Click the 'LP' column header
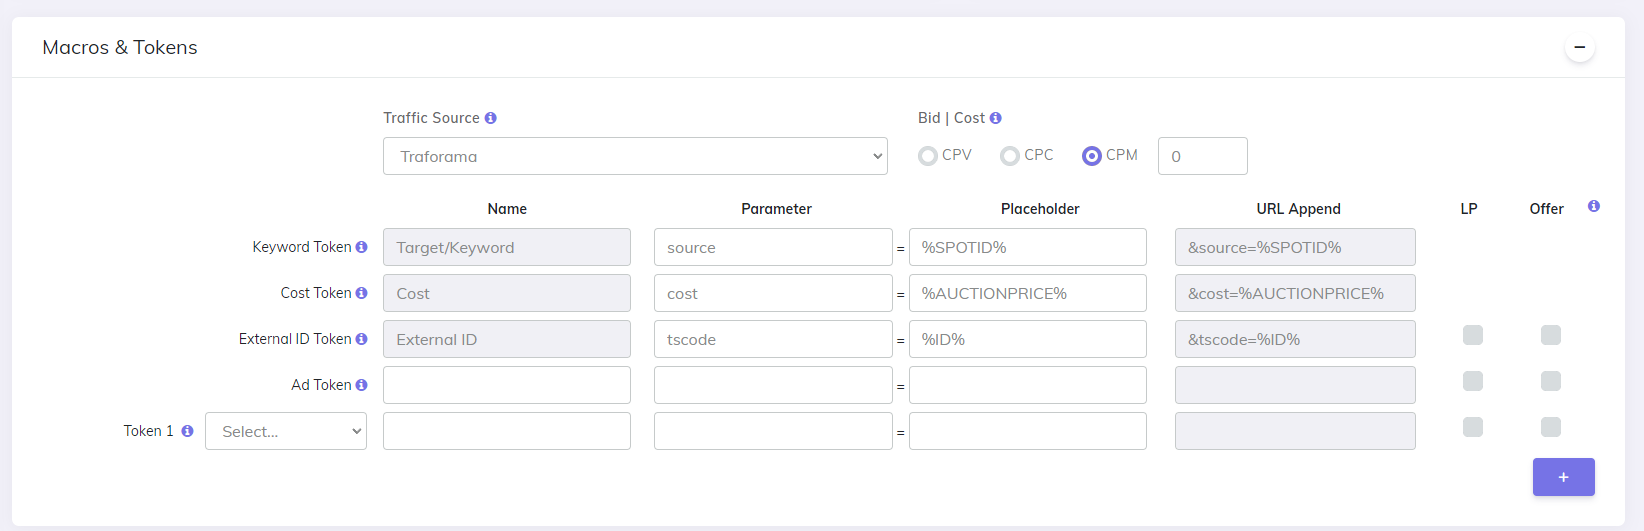 click(1469, 209)
